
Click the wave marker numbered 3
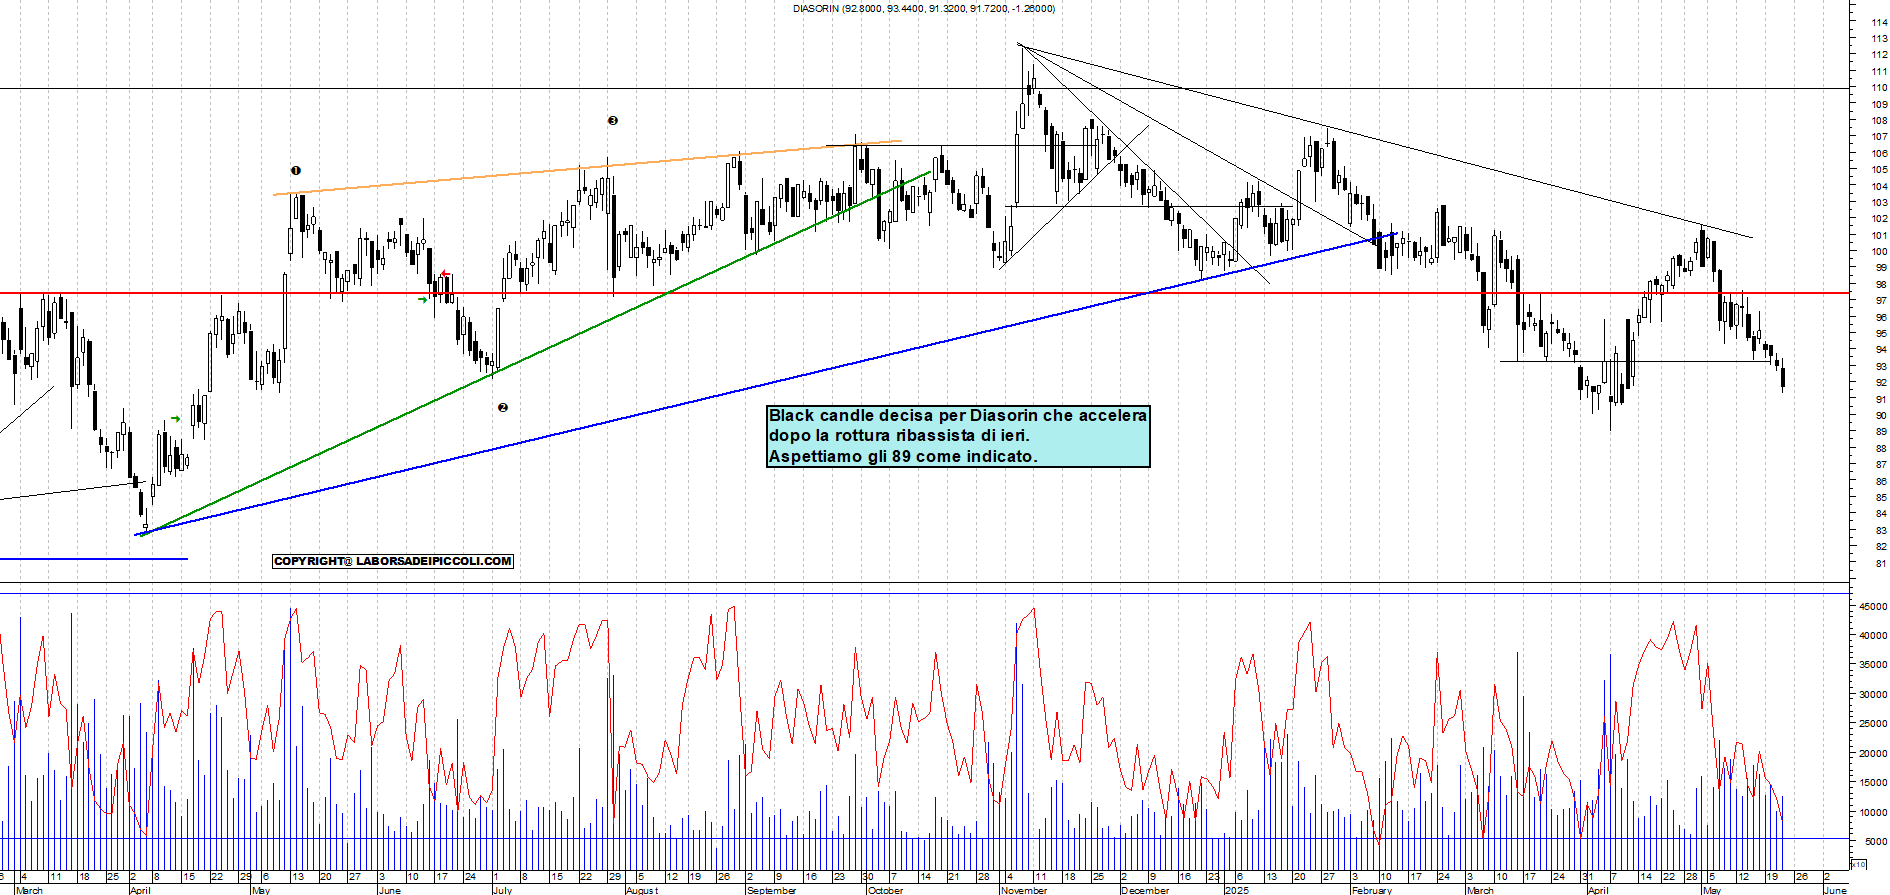coord(613,120)
